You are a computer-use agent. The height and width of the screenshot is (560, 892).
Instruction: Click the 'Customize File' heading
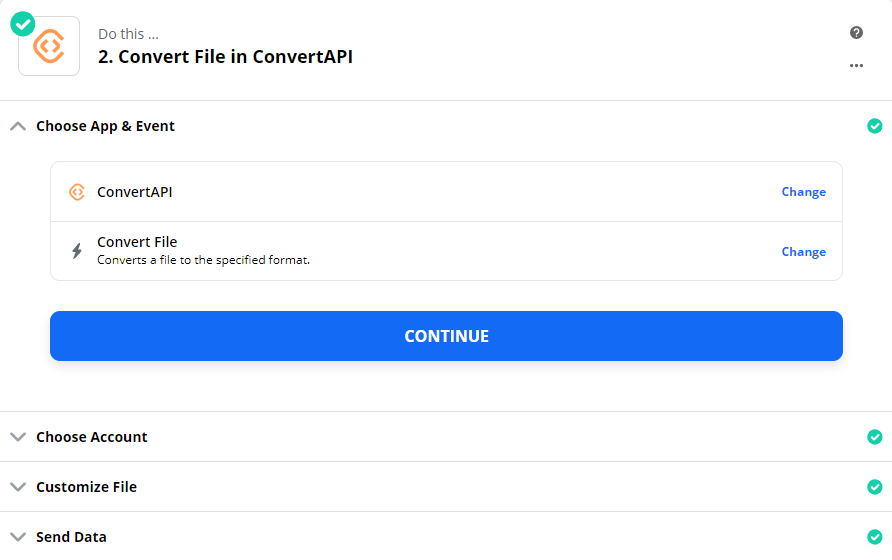pos(86,487)
